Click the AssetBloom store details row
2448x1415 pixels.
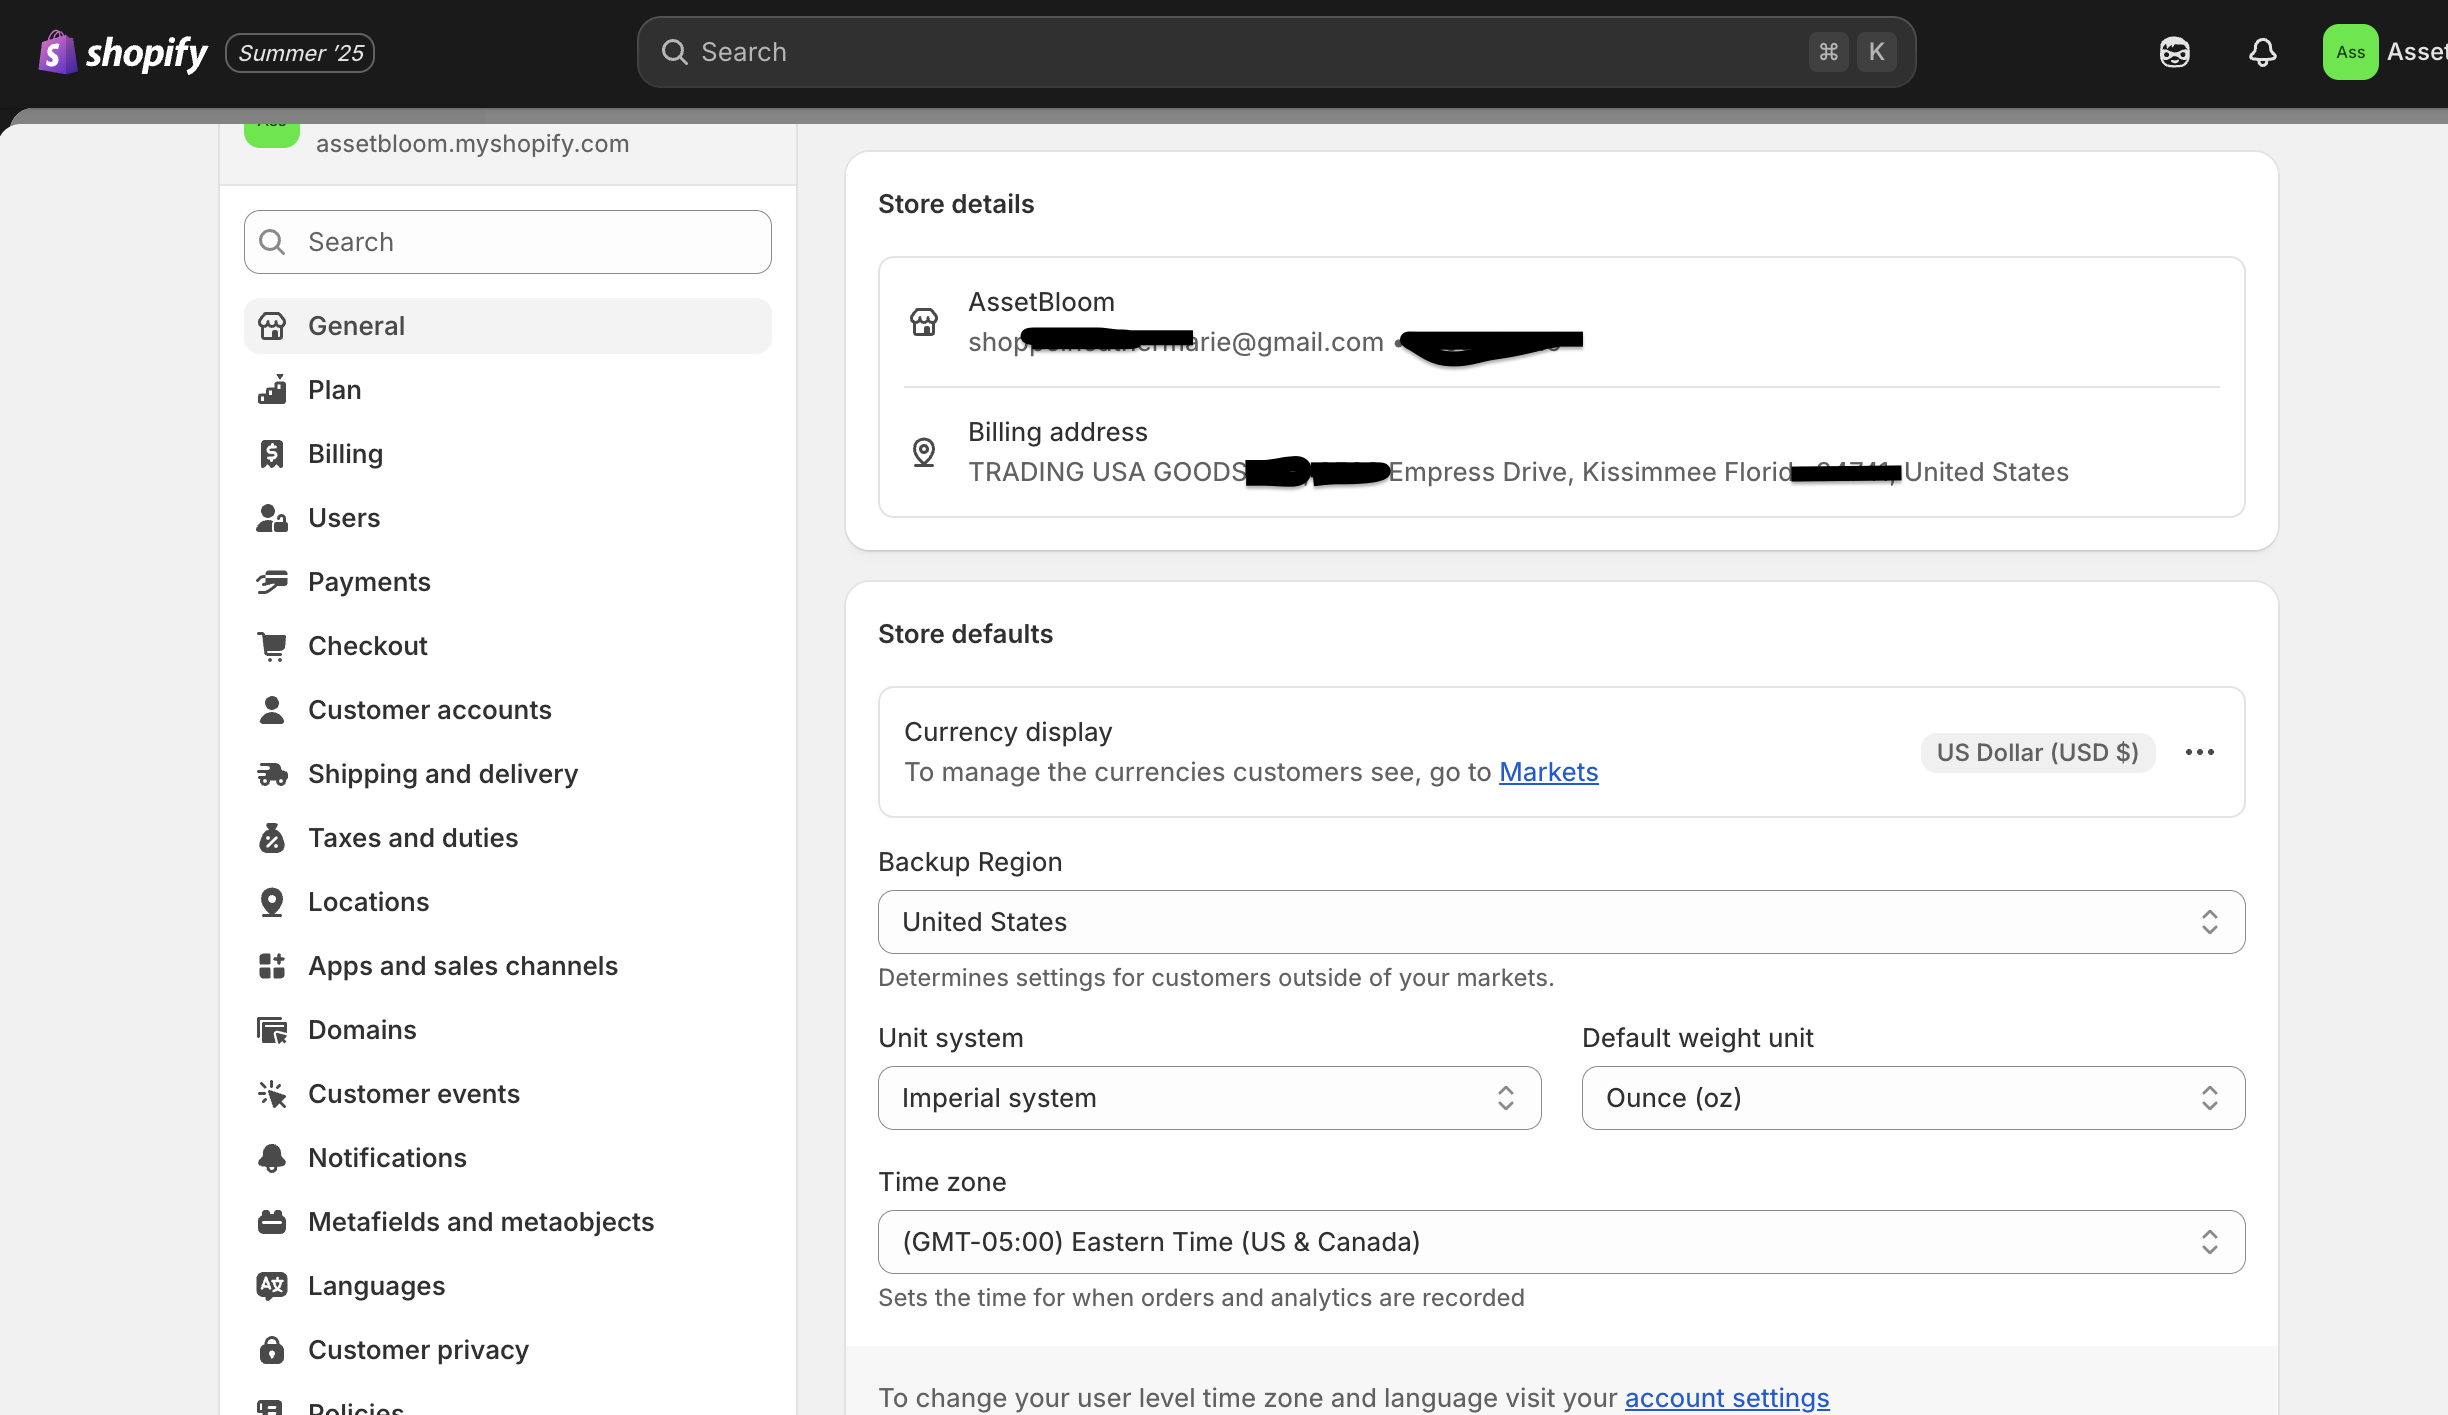pos(1561,322)
